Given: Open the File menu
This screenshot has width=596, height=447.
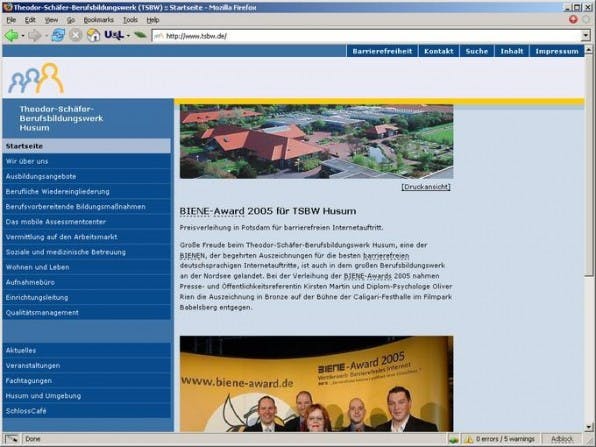Looking at the screenshot, I should 11,20.
